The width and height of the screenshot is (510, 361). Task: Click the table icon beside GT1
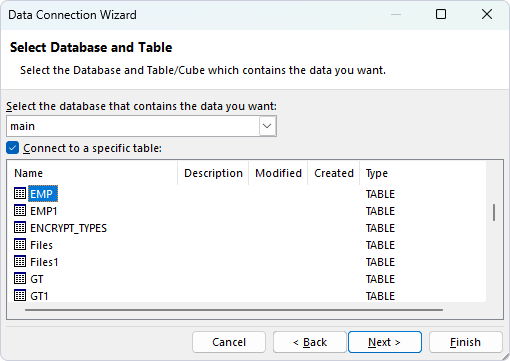pos(20,295)
